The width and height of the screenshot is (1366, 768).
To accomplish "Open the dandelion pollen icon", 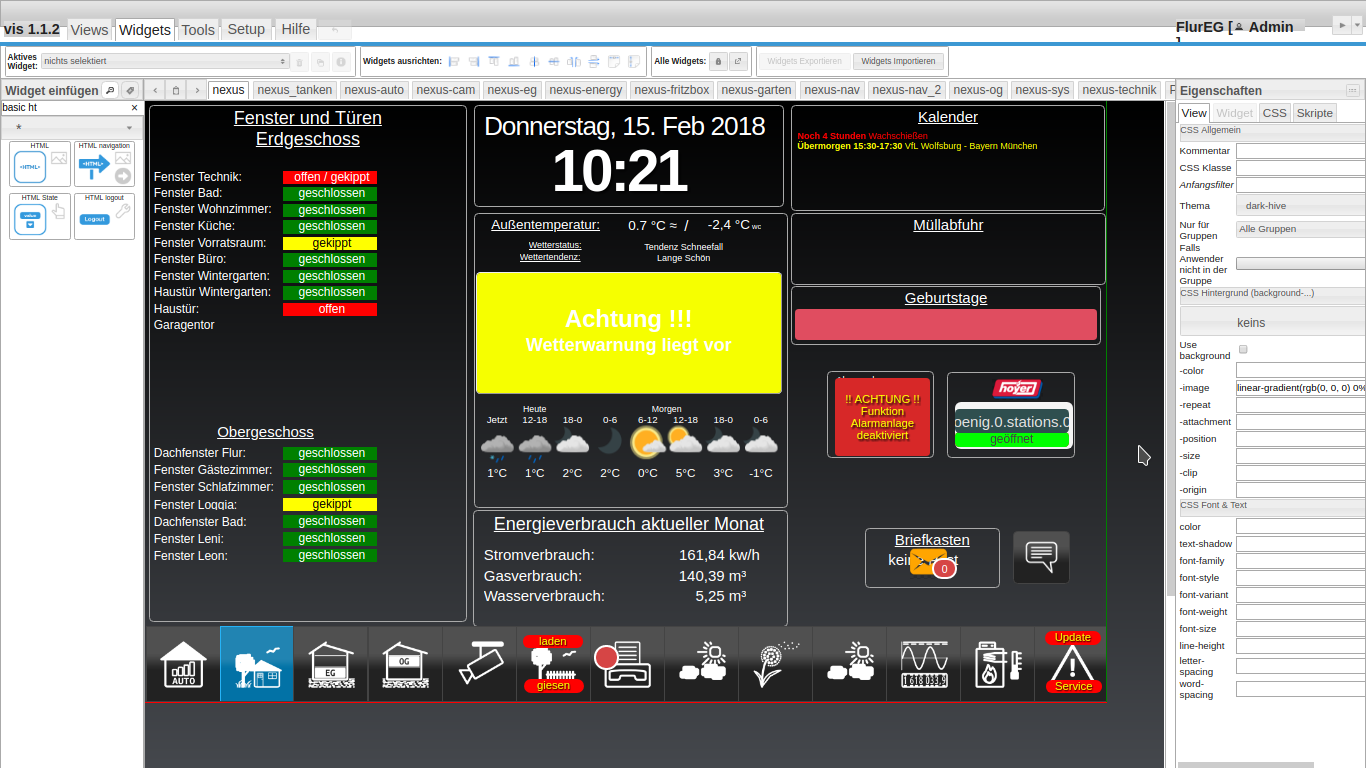I will 775,664.
